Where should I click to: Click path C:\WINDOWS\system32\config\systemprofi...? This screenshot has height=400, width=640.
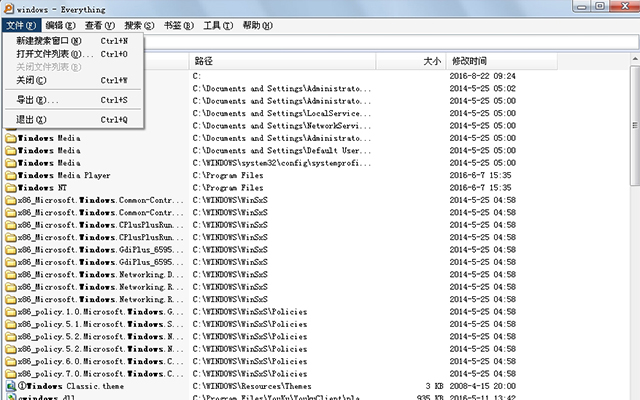(282, 163)
